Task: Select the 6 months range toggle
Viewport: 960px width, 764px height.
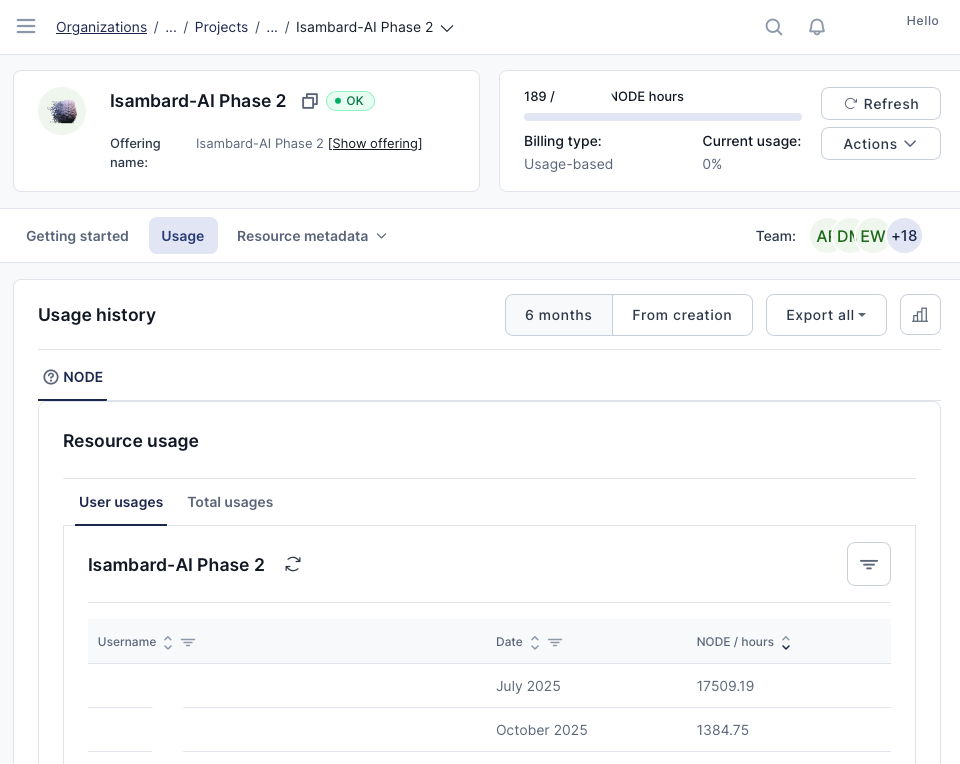Action: pyautogui.click(x=558, y=315)
